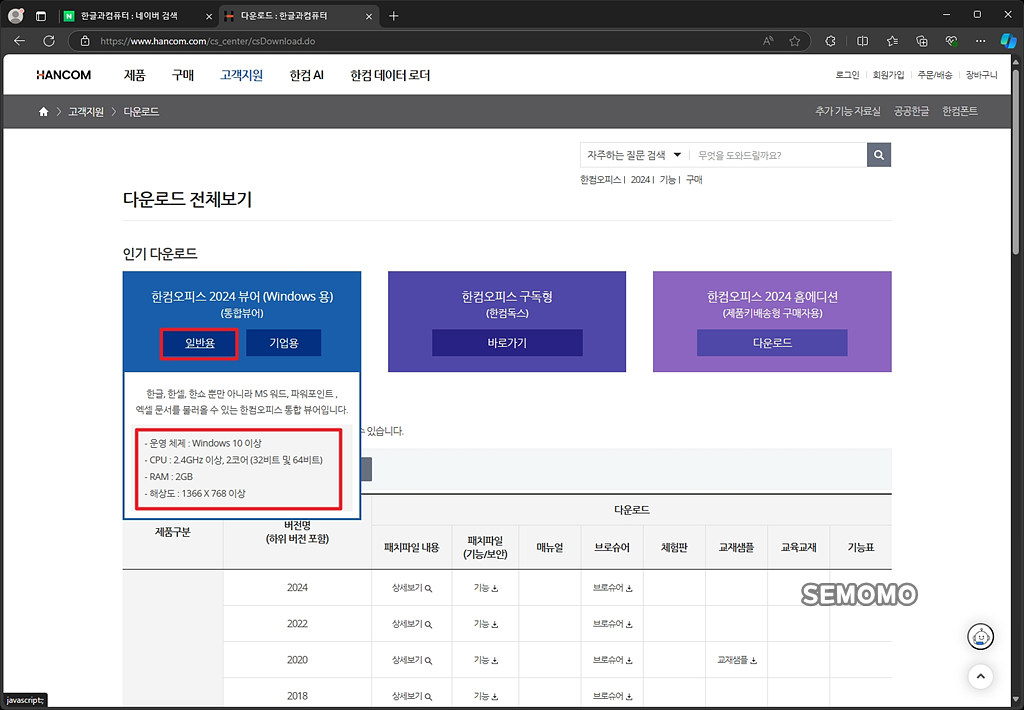This screenshot has width=1024, height=710.
Task: View site information lock icon
Action: 84,41
